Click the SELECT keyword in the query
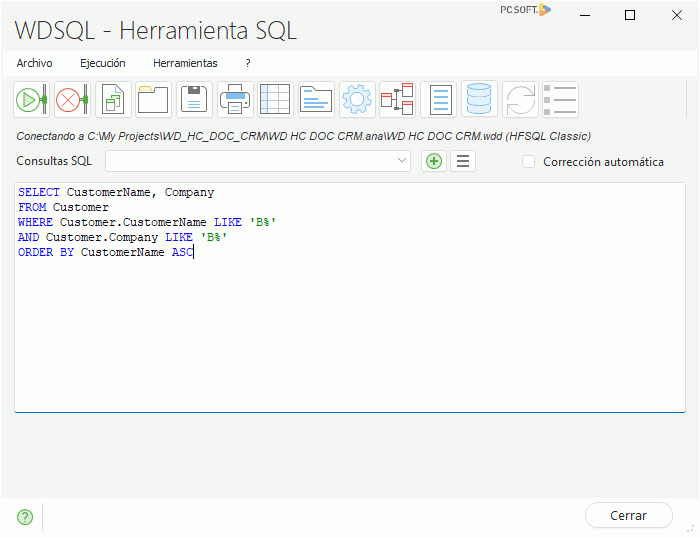The height and width of the screenshot is (538, 700). (x=39, y=192)
